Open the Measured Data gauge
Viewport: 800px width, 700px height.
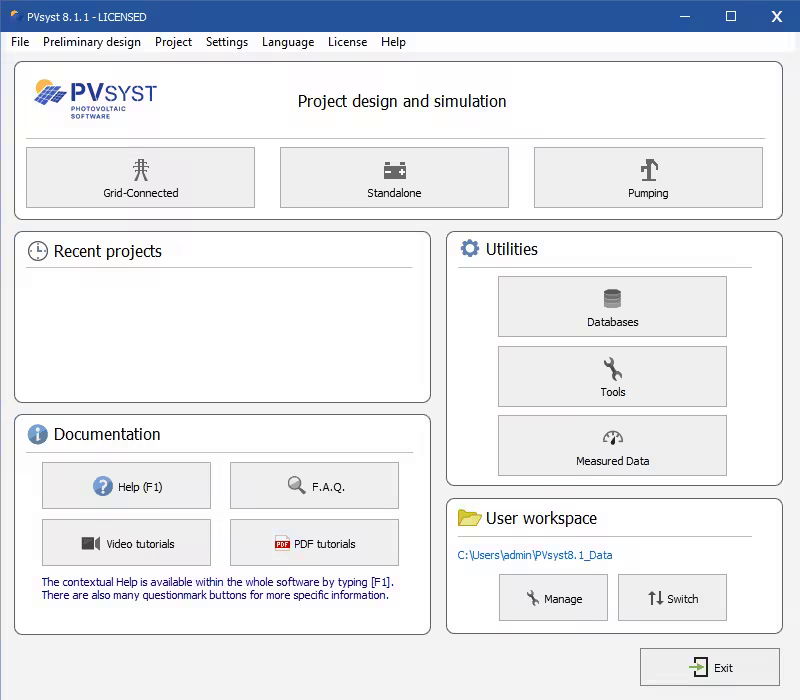612,446
